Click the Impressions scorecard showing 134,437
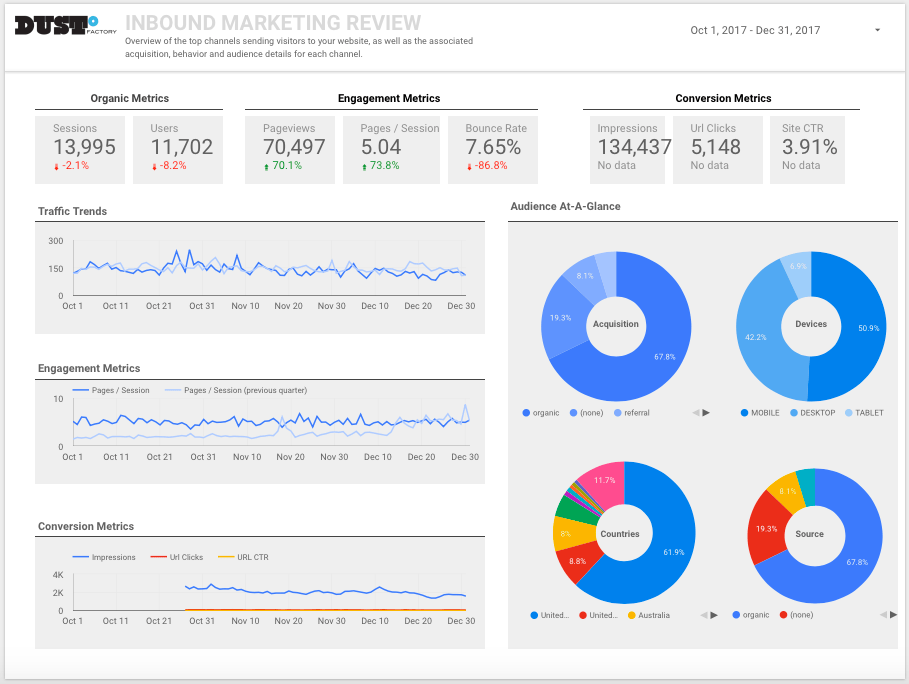The width and height of the screenshot is (909, 684). tap(627, 148)
